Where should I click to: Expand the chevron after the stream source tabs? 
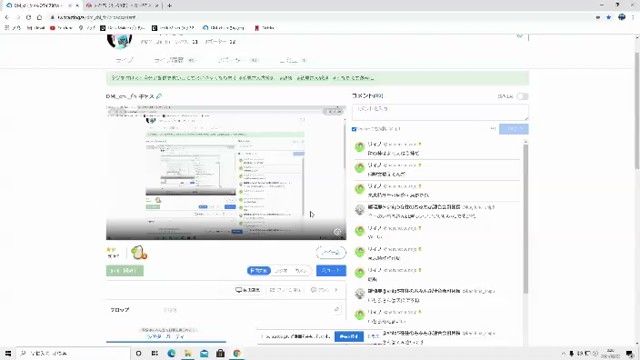click(x=337, y=290)
